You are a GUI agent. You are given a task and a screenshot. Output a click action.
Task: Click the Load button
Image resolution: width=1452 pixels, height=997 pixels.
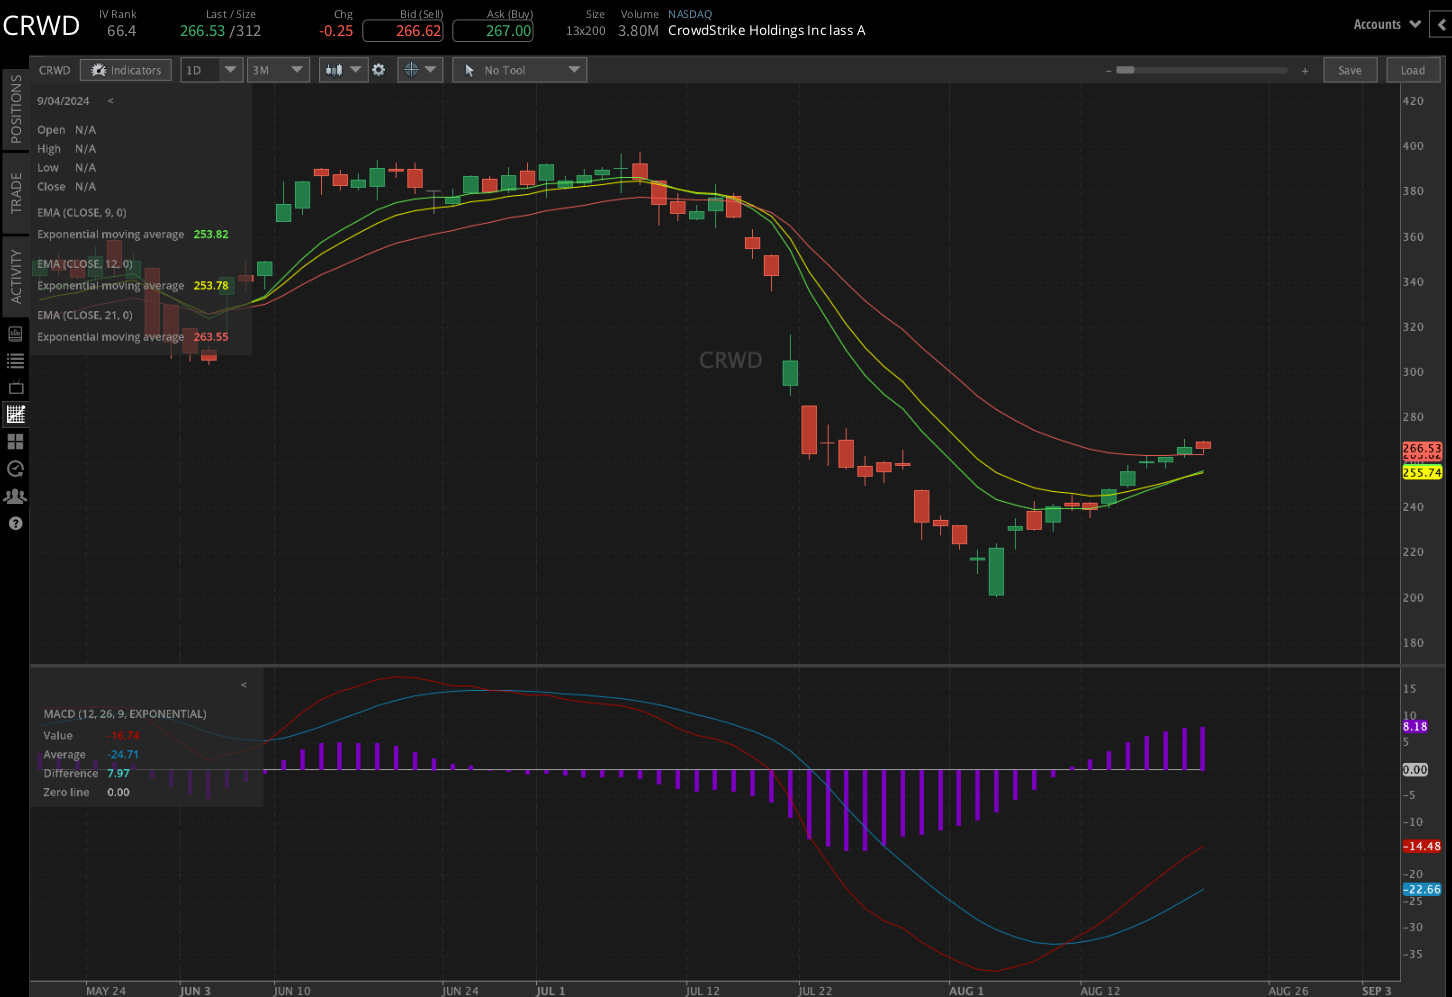1413,70
